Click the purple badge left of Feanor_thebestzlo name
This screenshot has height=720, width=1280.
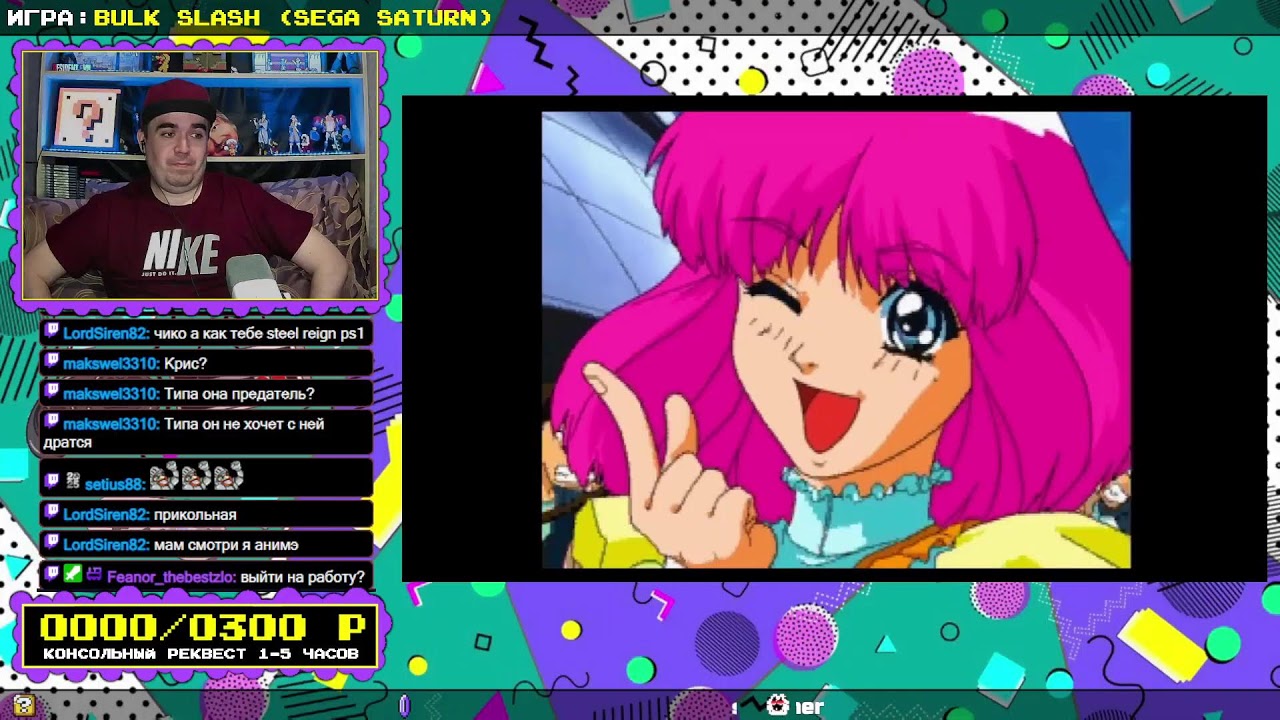[93, 575]
